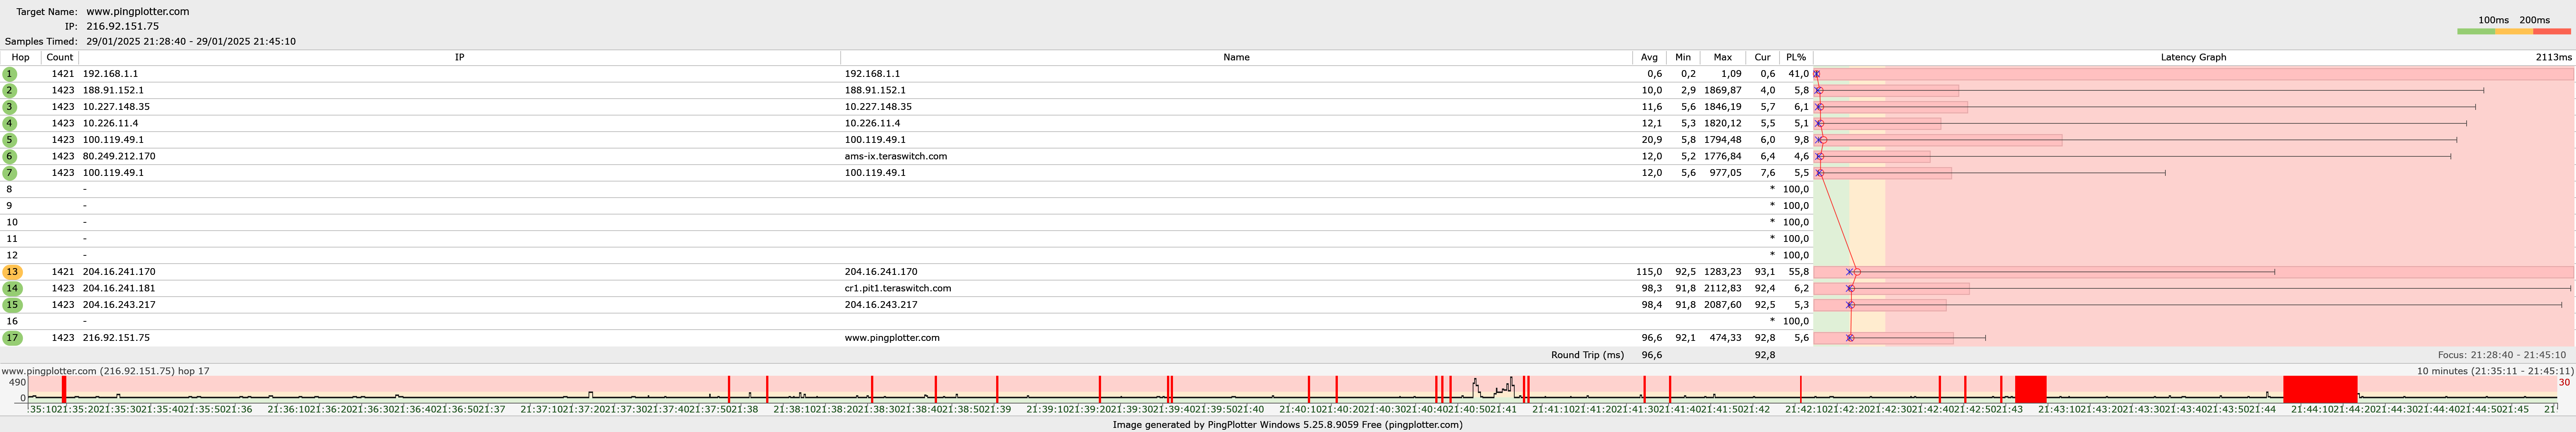Click IP cell 10.227.148.35 in hop 3

[x=116, y=107]
